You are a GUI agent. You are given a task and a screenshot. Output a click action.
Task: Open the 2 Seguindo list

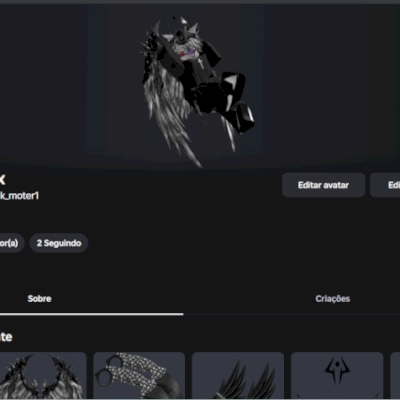click(x=59, y=243)
